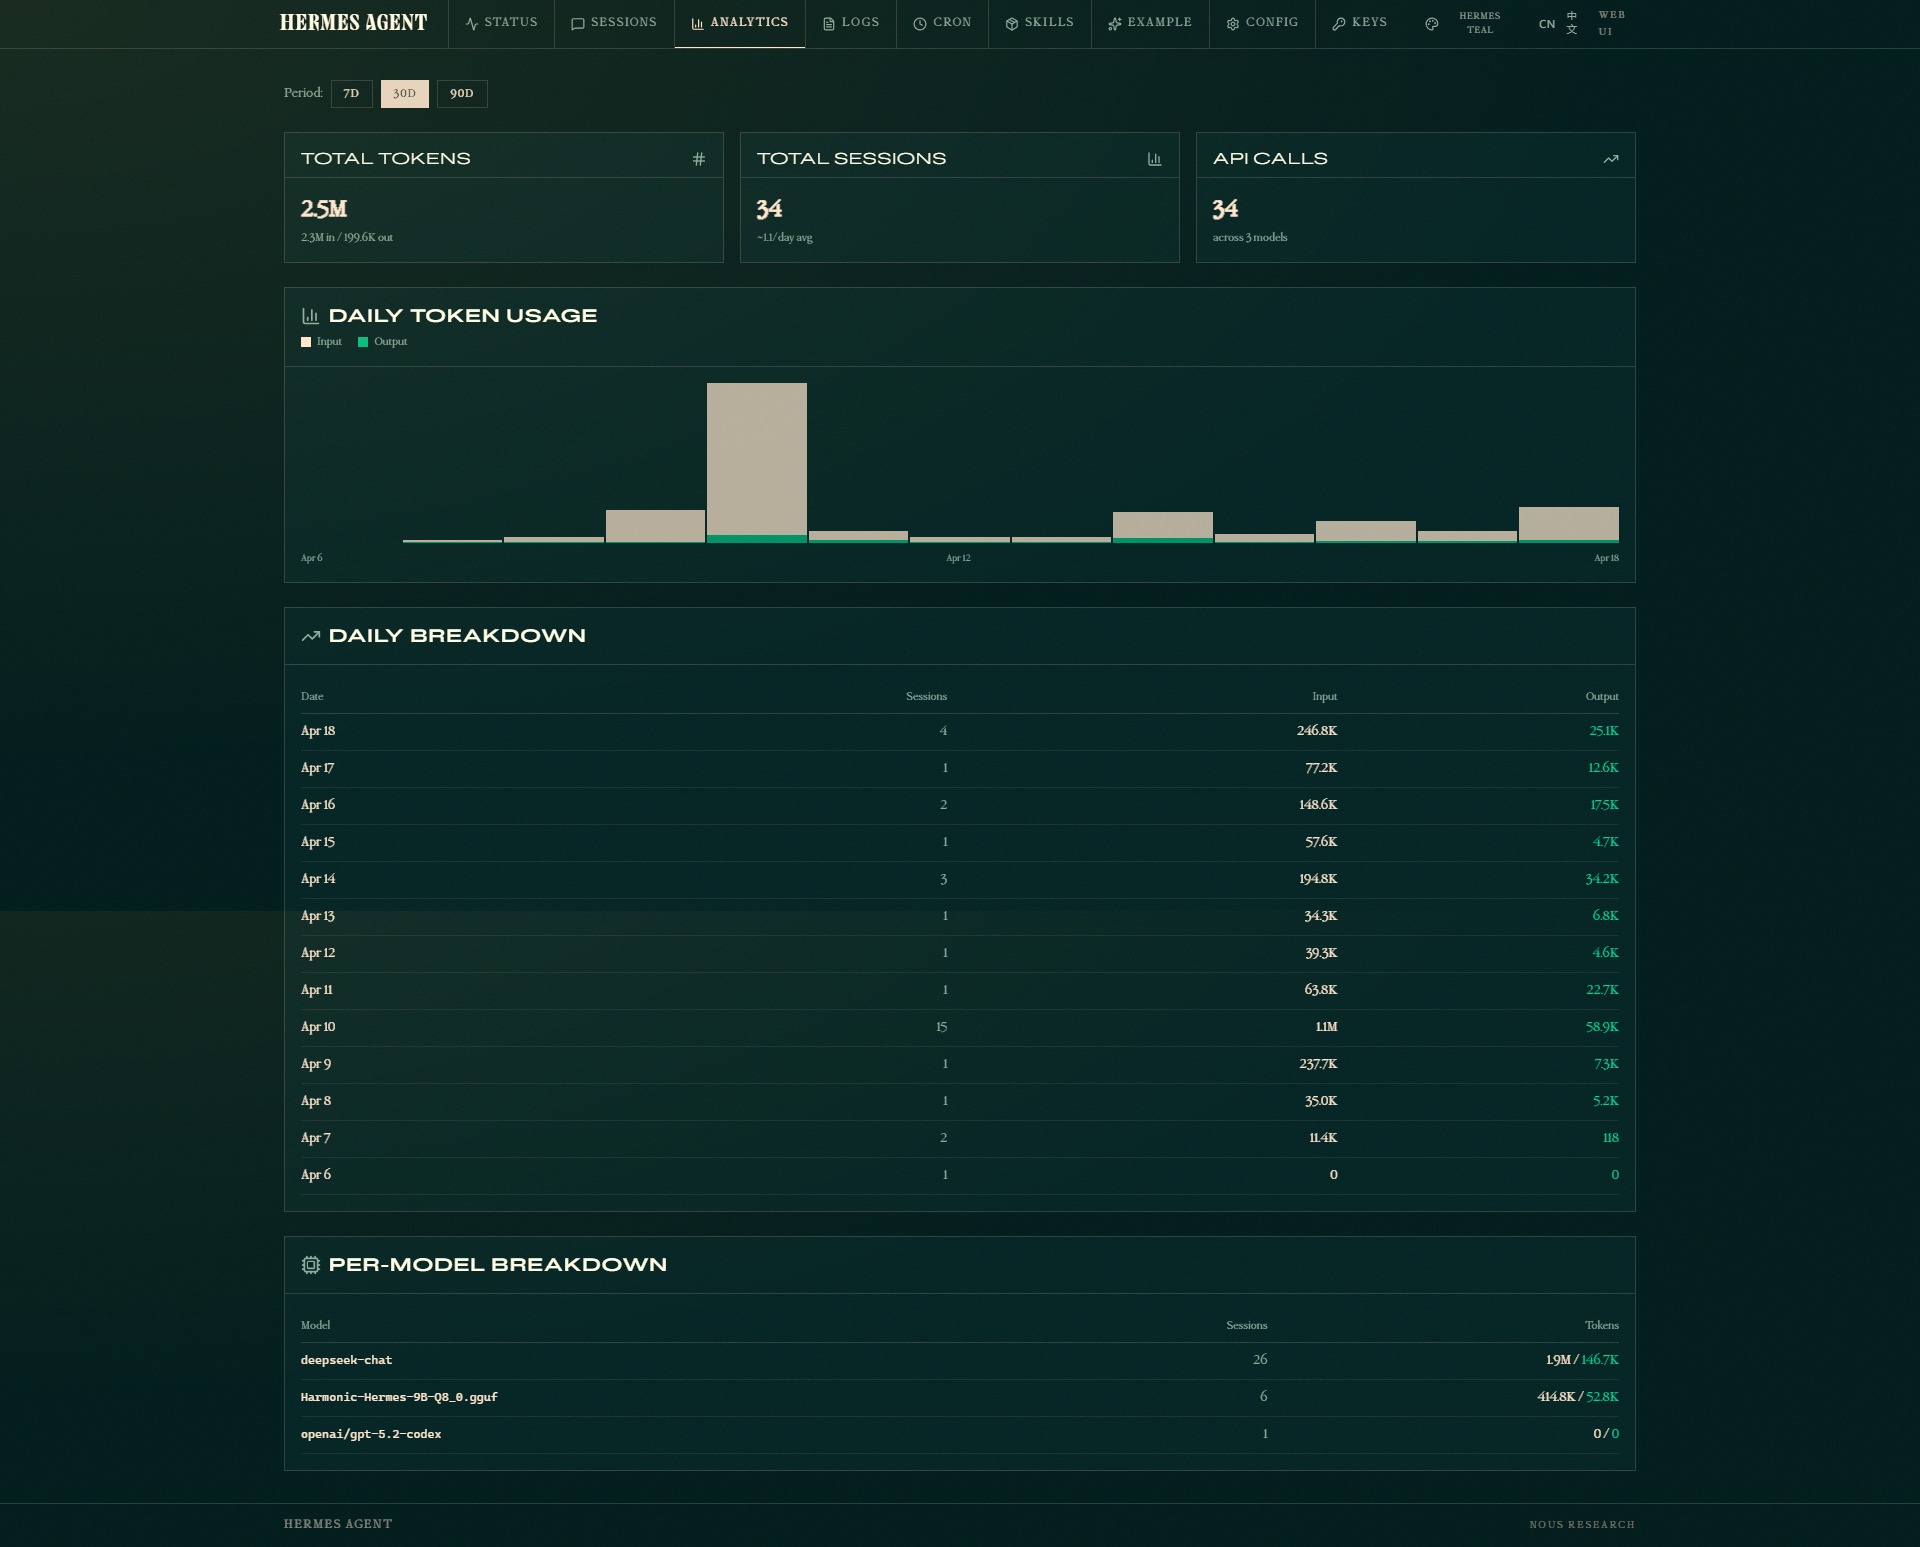Click the bar chart icon on Total Sessions card
The width and height of the screenshot is (1920, 1547).
click(x=1154, y=157)
